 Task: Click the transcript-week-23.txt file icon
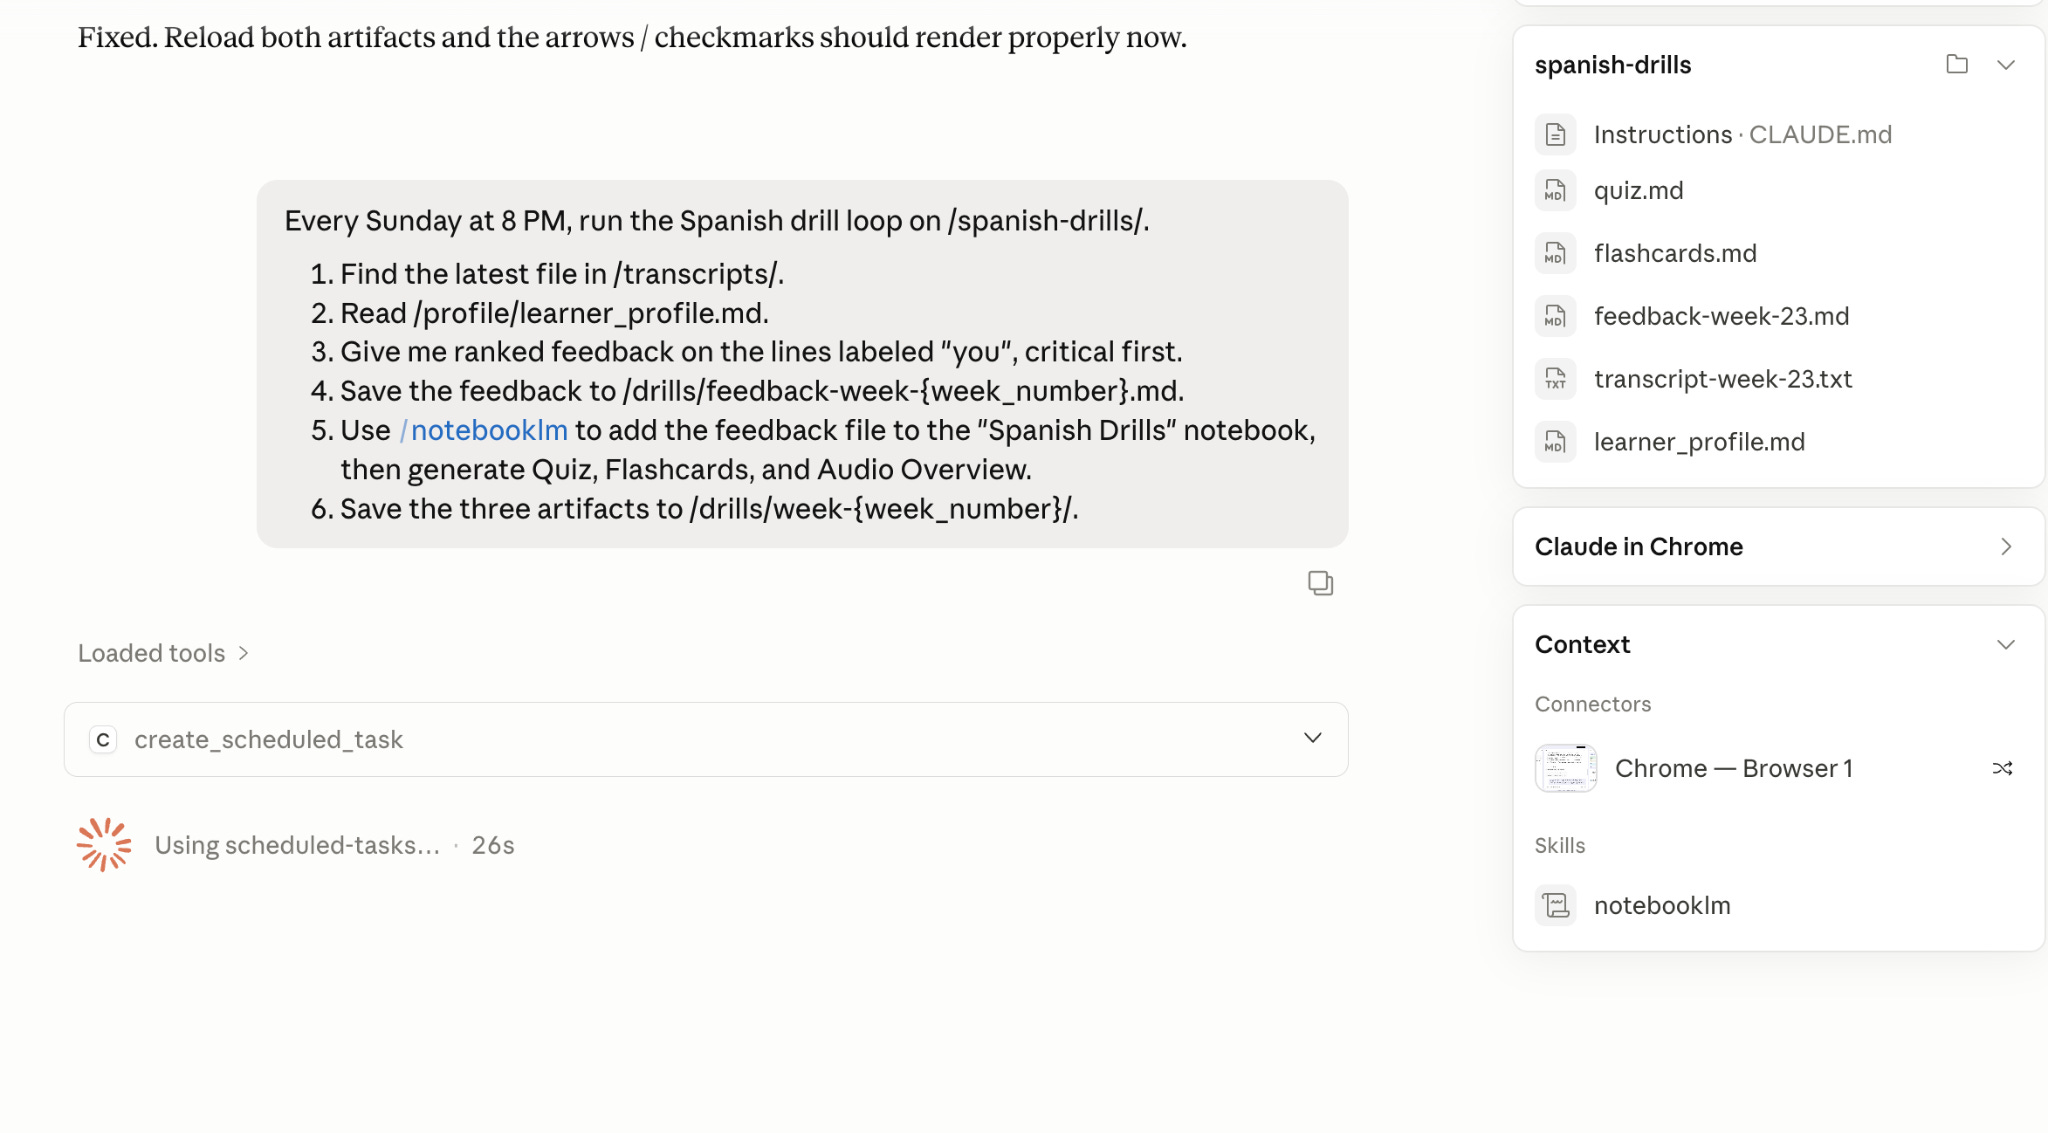1555,379
